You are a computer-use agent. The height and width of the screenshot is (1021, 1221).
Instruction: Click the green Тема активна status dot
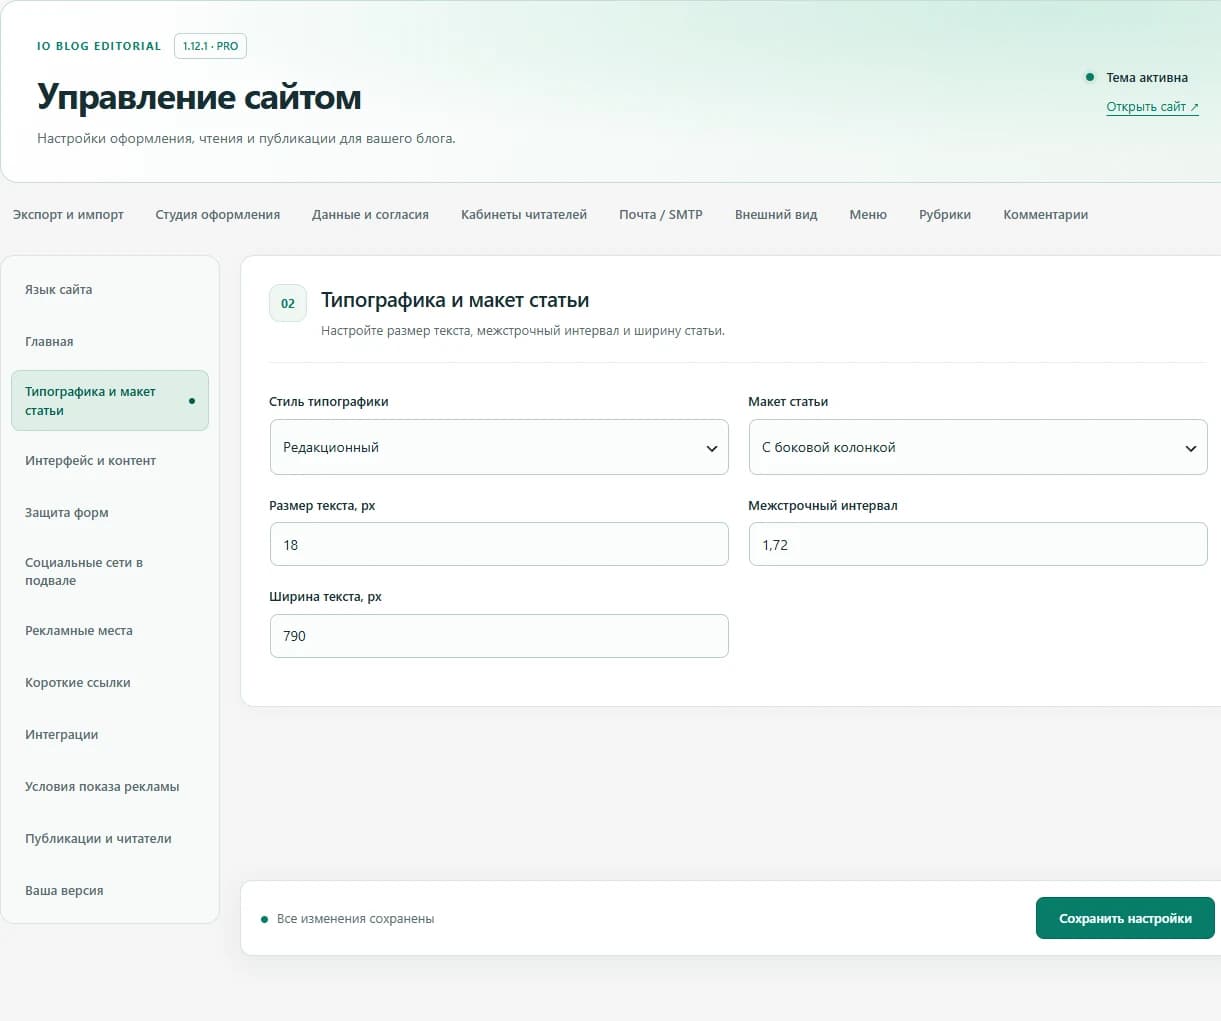[x=1090, y=77]
